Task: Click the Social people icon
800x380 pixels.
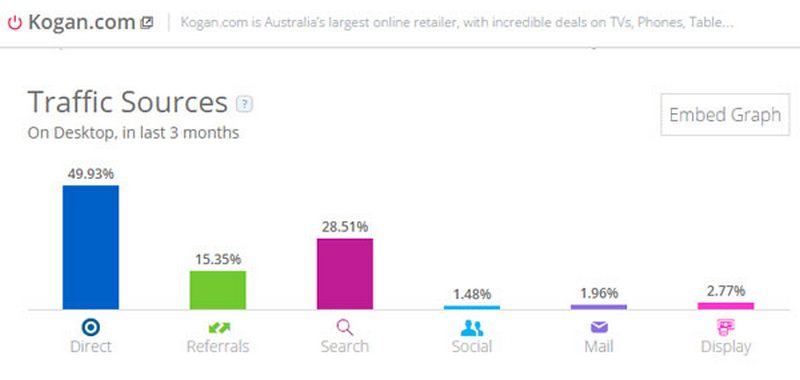Action: [x=472, y=328]
